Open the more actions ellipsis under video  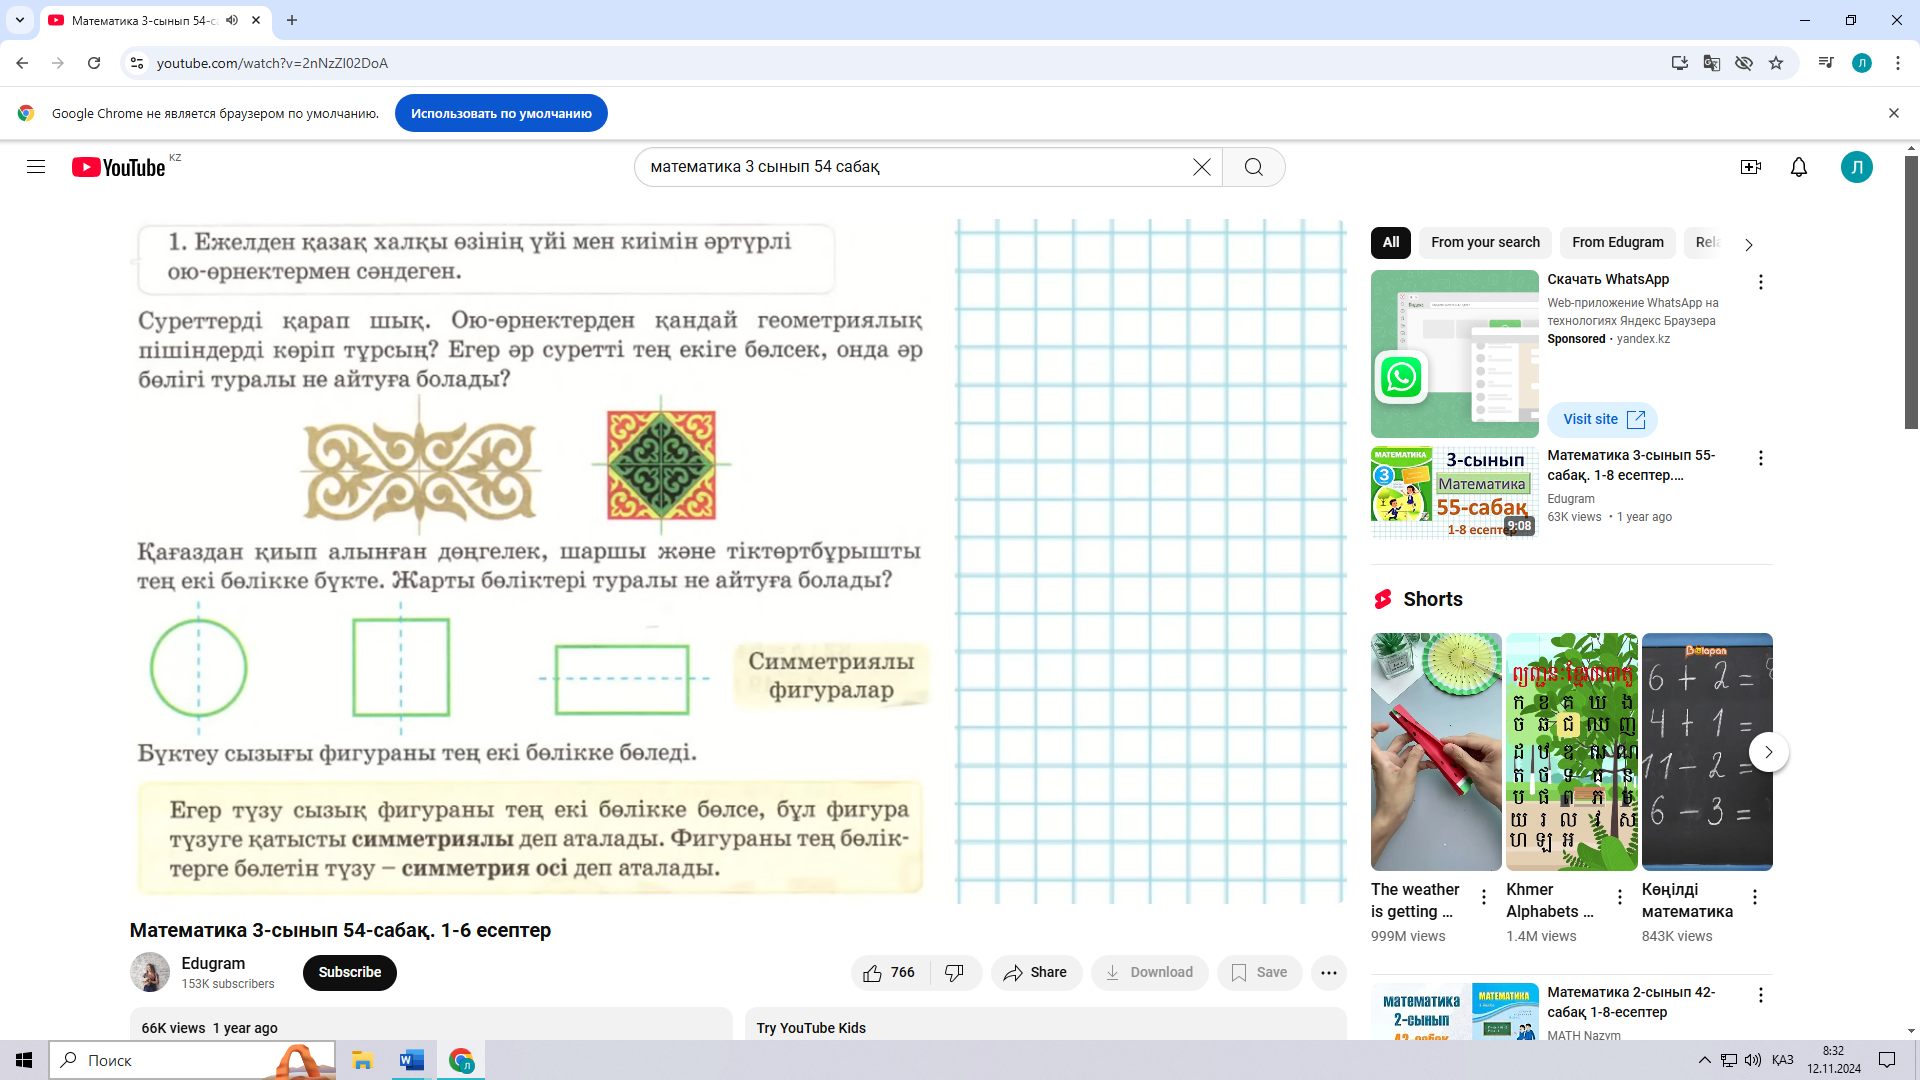[x=1328, y=972]
